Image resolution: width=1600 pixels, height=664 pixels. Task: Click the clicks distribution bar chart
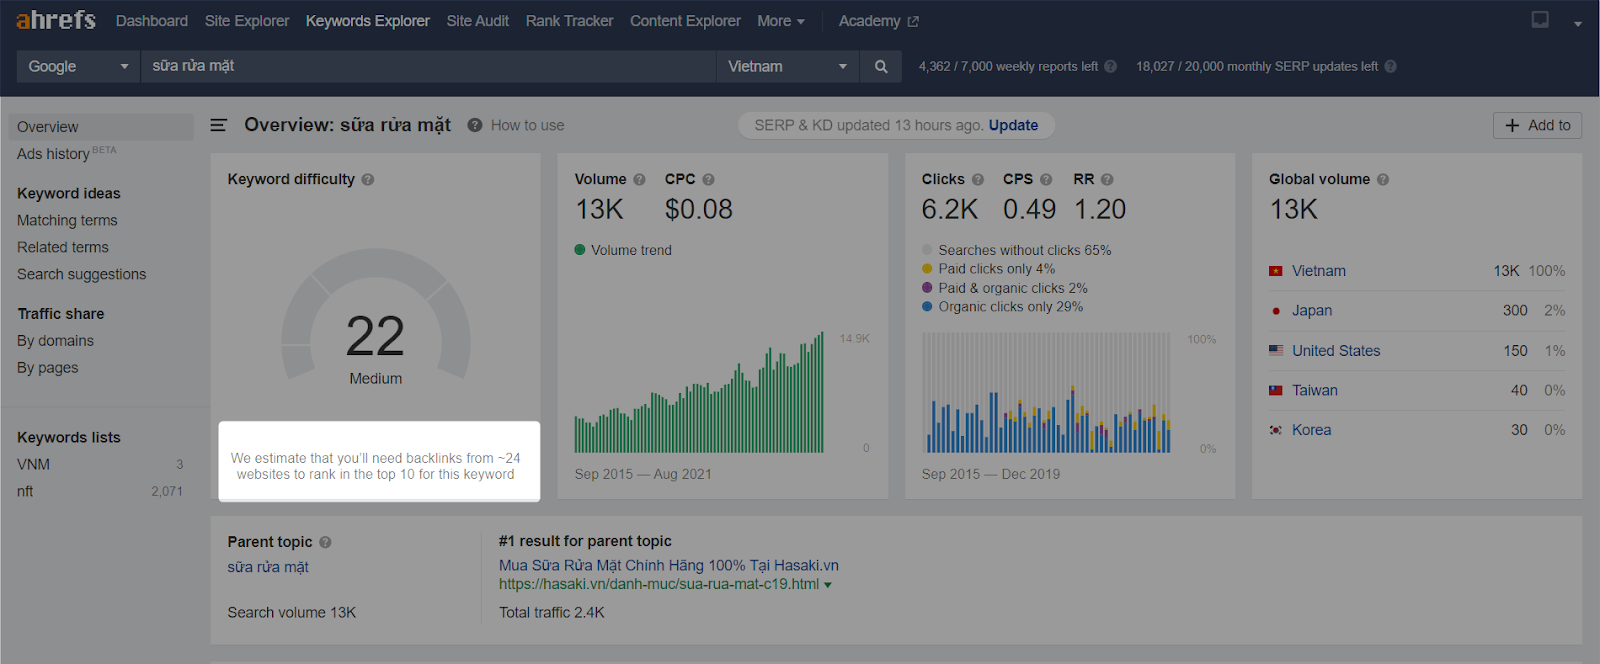tap(1046, 392)
